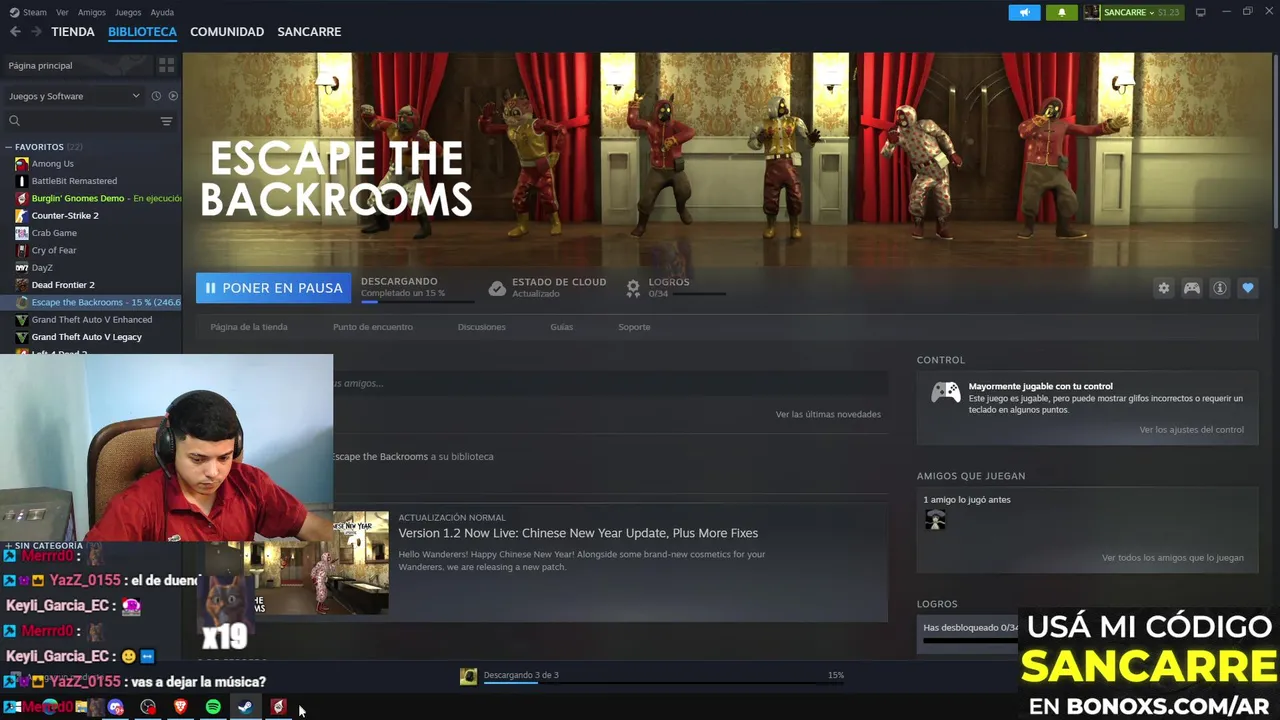Click the PONER EN PAUSA download button
This screenshot has height=720, width=1280.
point(273,288)
